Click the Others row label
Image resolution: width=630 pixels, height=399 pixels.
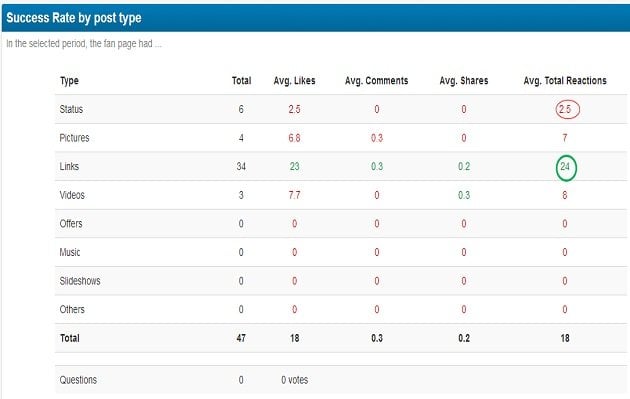(x=72, y=309)
